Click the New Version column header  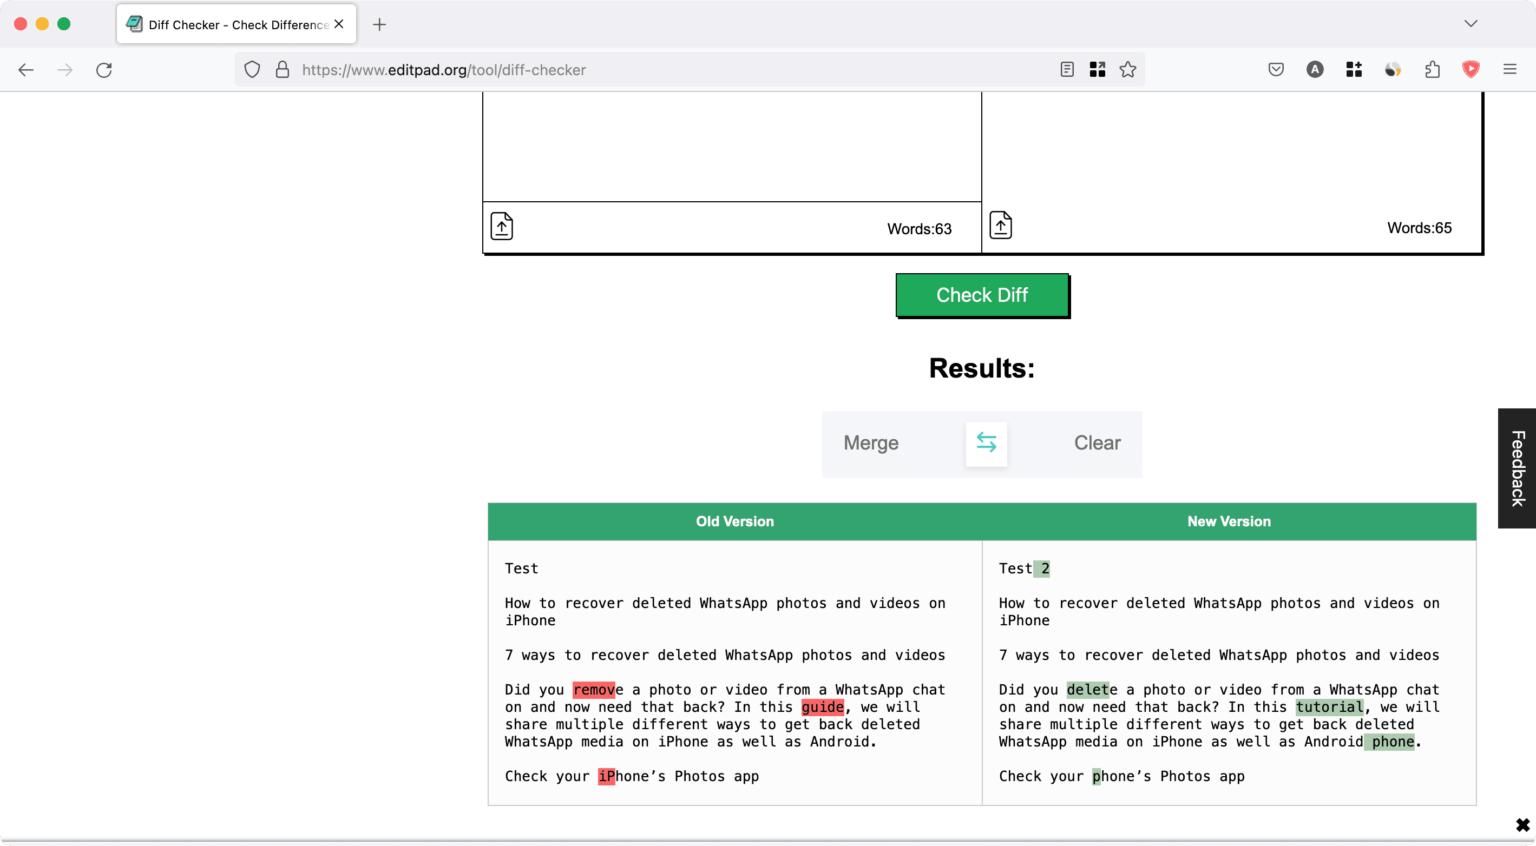1229,522
